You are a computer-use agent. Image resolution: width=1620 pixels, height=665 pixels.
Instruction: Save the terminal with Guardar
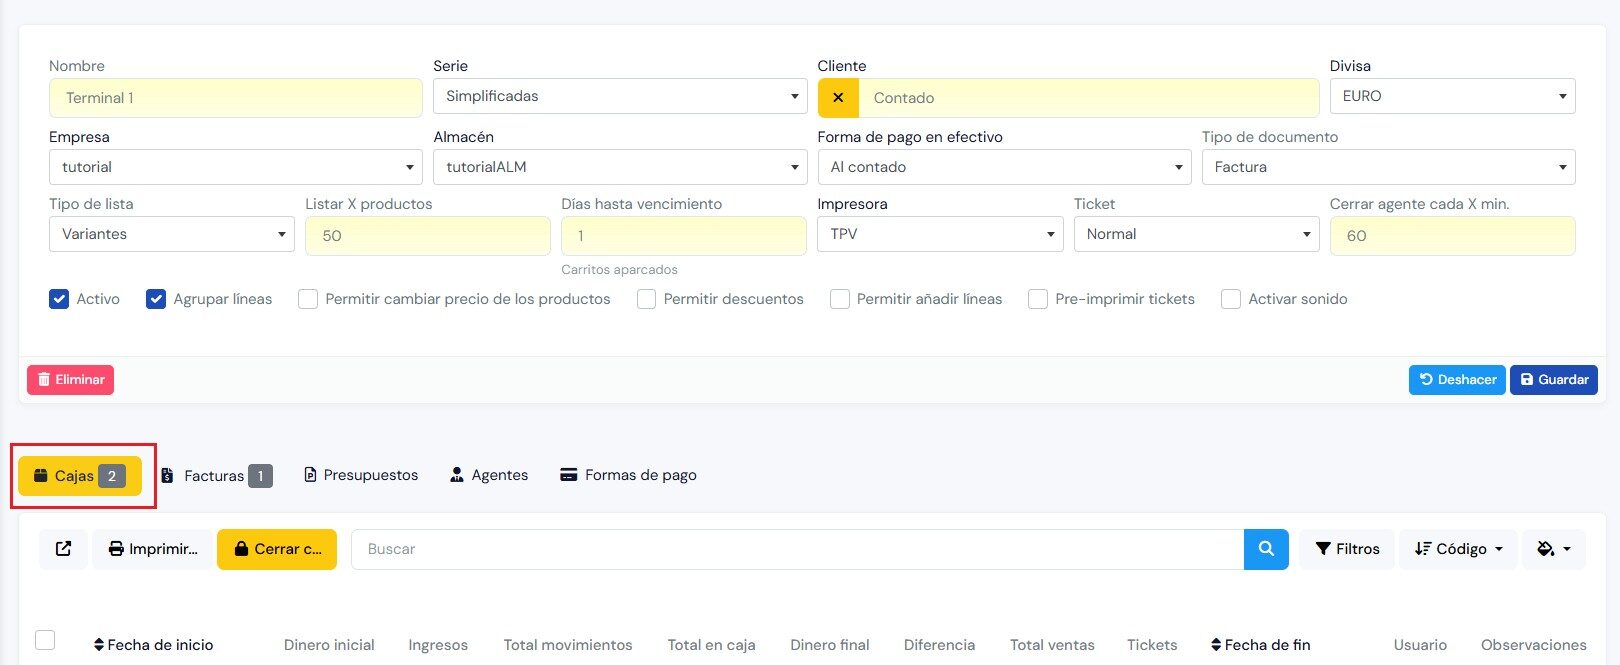coord(1553,380)
